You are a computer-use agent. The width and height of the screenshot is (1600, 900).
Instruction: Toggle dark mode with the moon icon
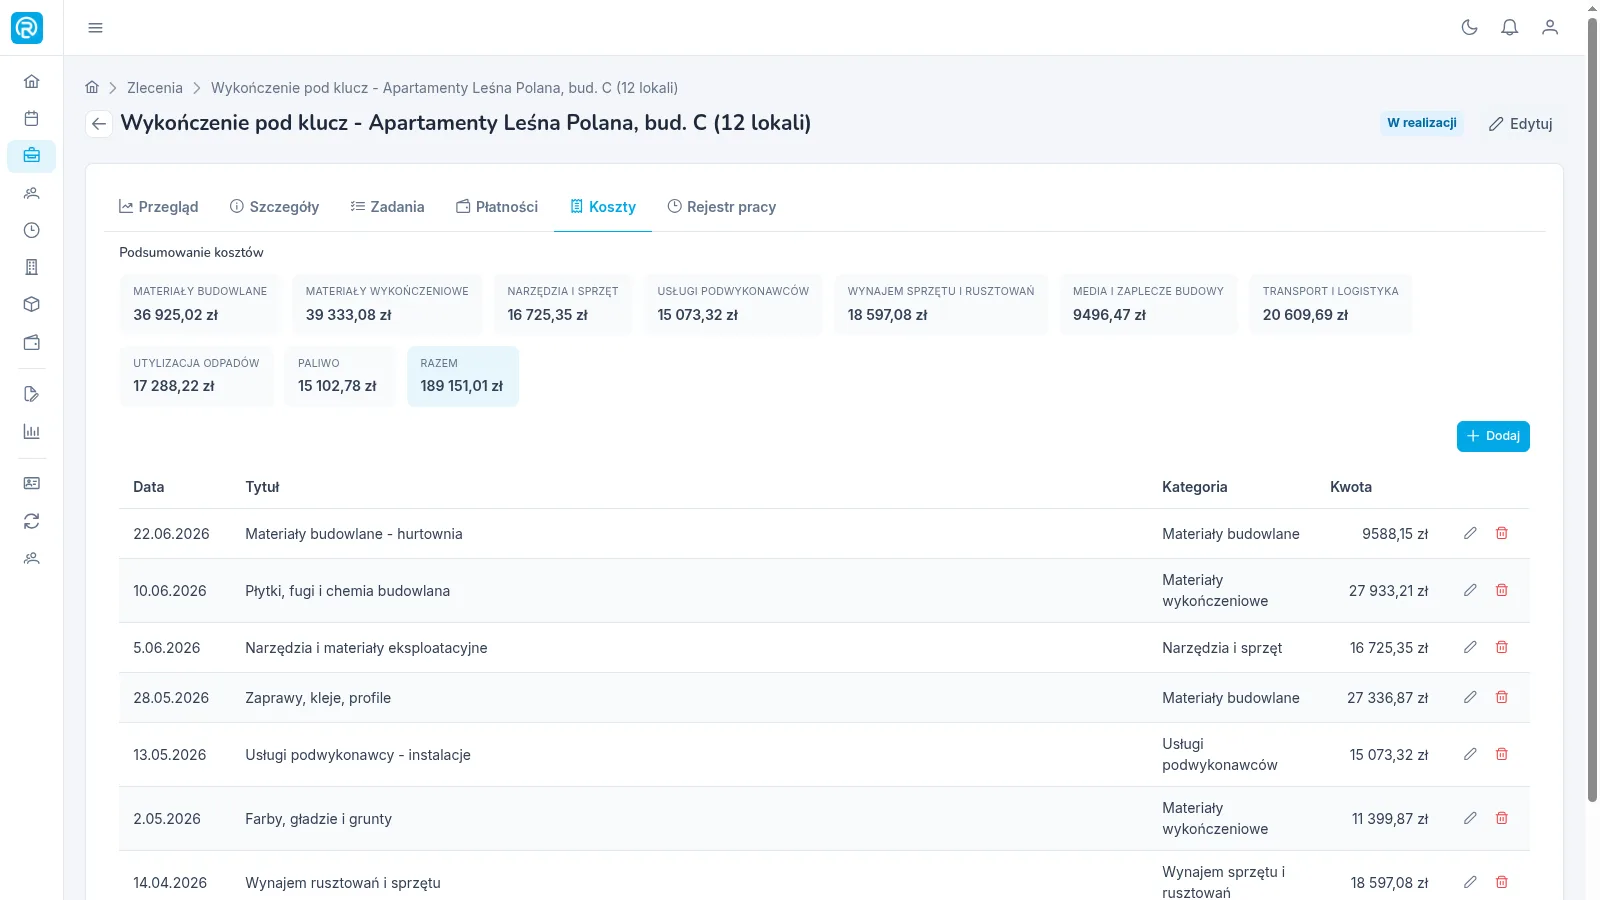[x=1469, y=27]
